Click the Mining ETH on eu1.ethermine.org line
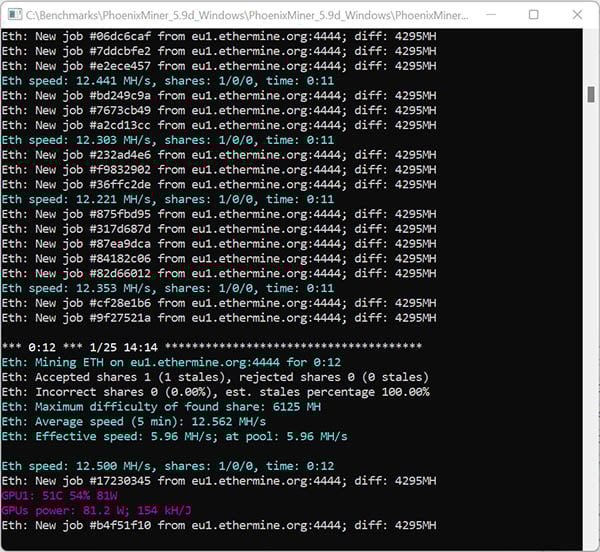 click(x=171, y=363)
